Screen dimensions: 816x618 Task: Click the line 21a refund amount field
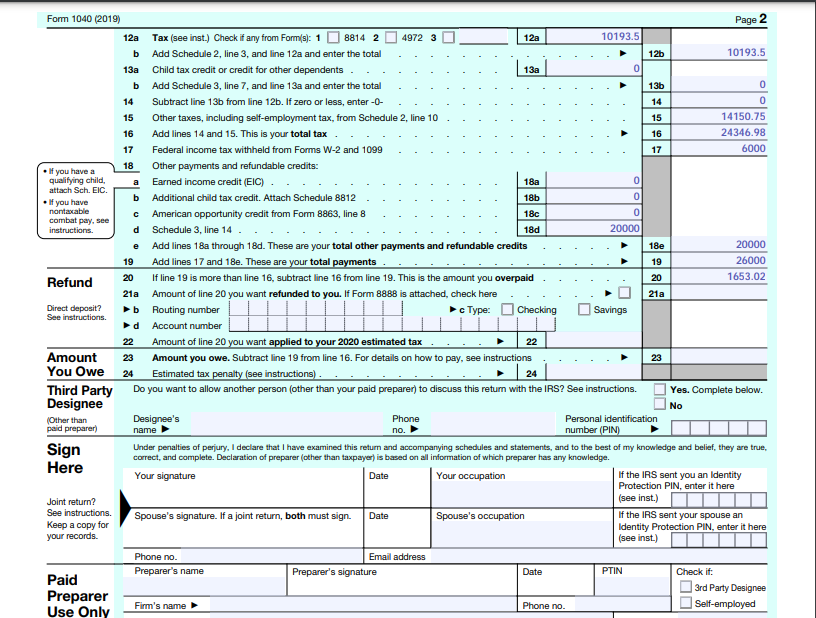pyautogui.click(x=719, y=293)
